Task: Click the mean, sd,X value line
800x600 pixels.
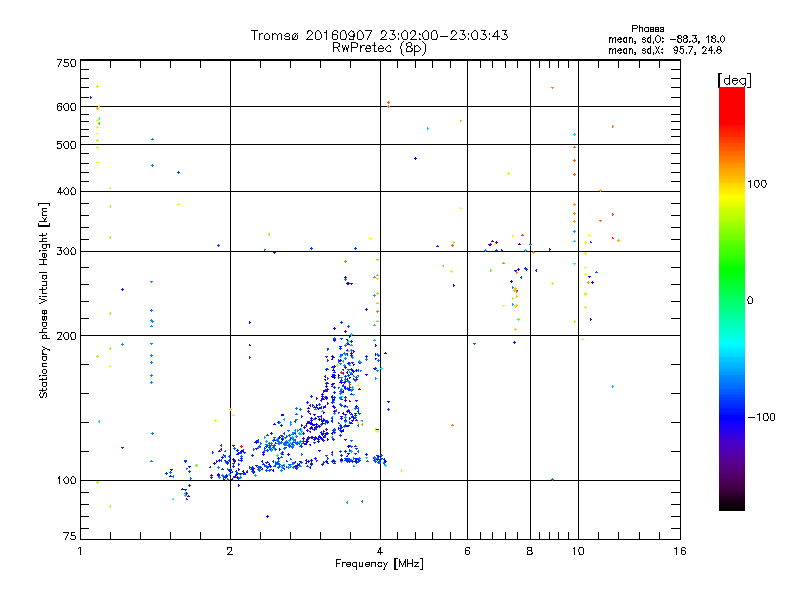Action: point(665,50)
